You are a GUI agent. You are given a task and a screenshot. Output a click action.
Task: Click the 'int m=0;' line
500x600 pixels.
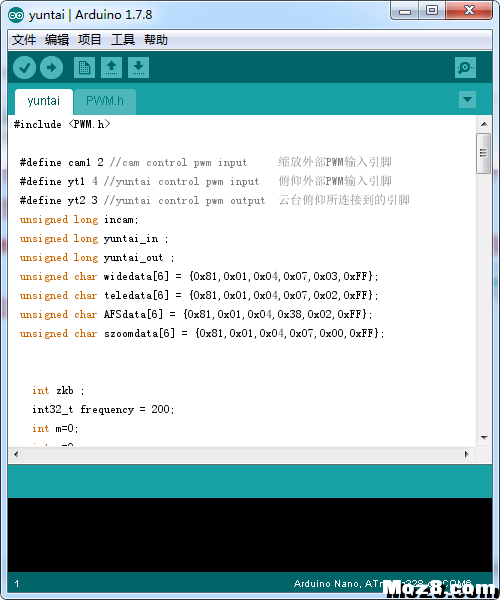click(55, 429)
